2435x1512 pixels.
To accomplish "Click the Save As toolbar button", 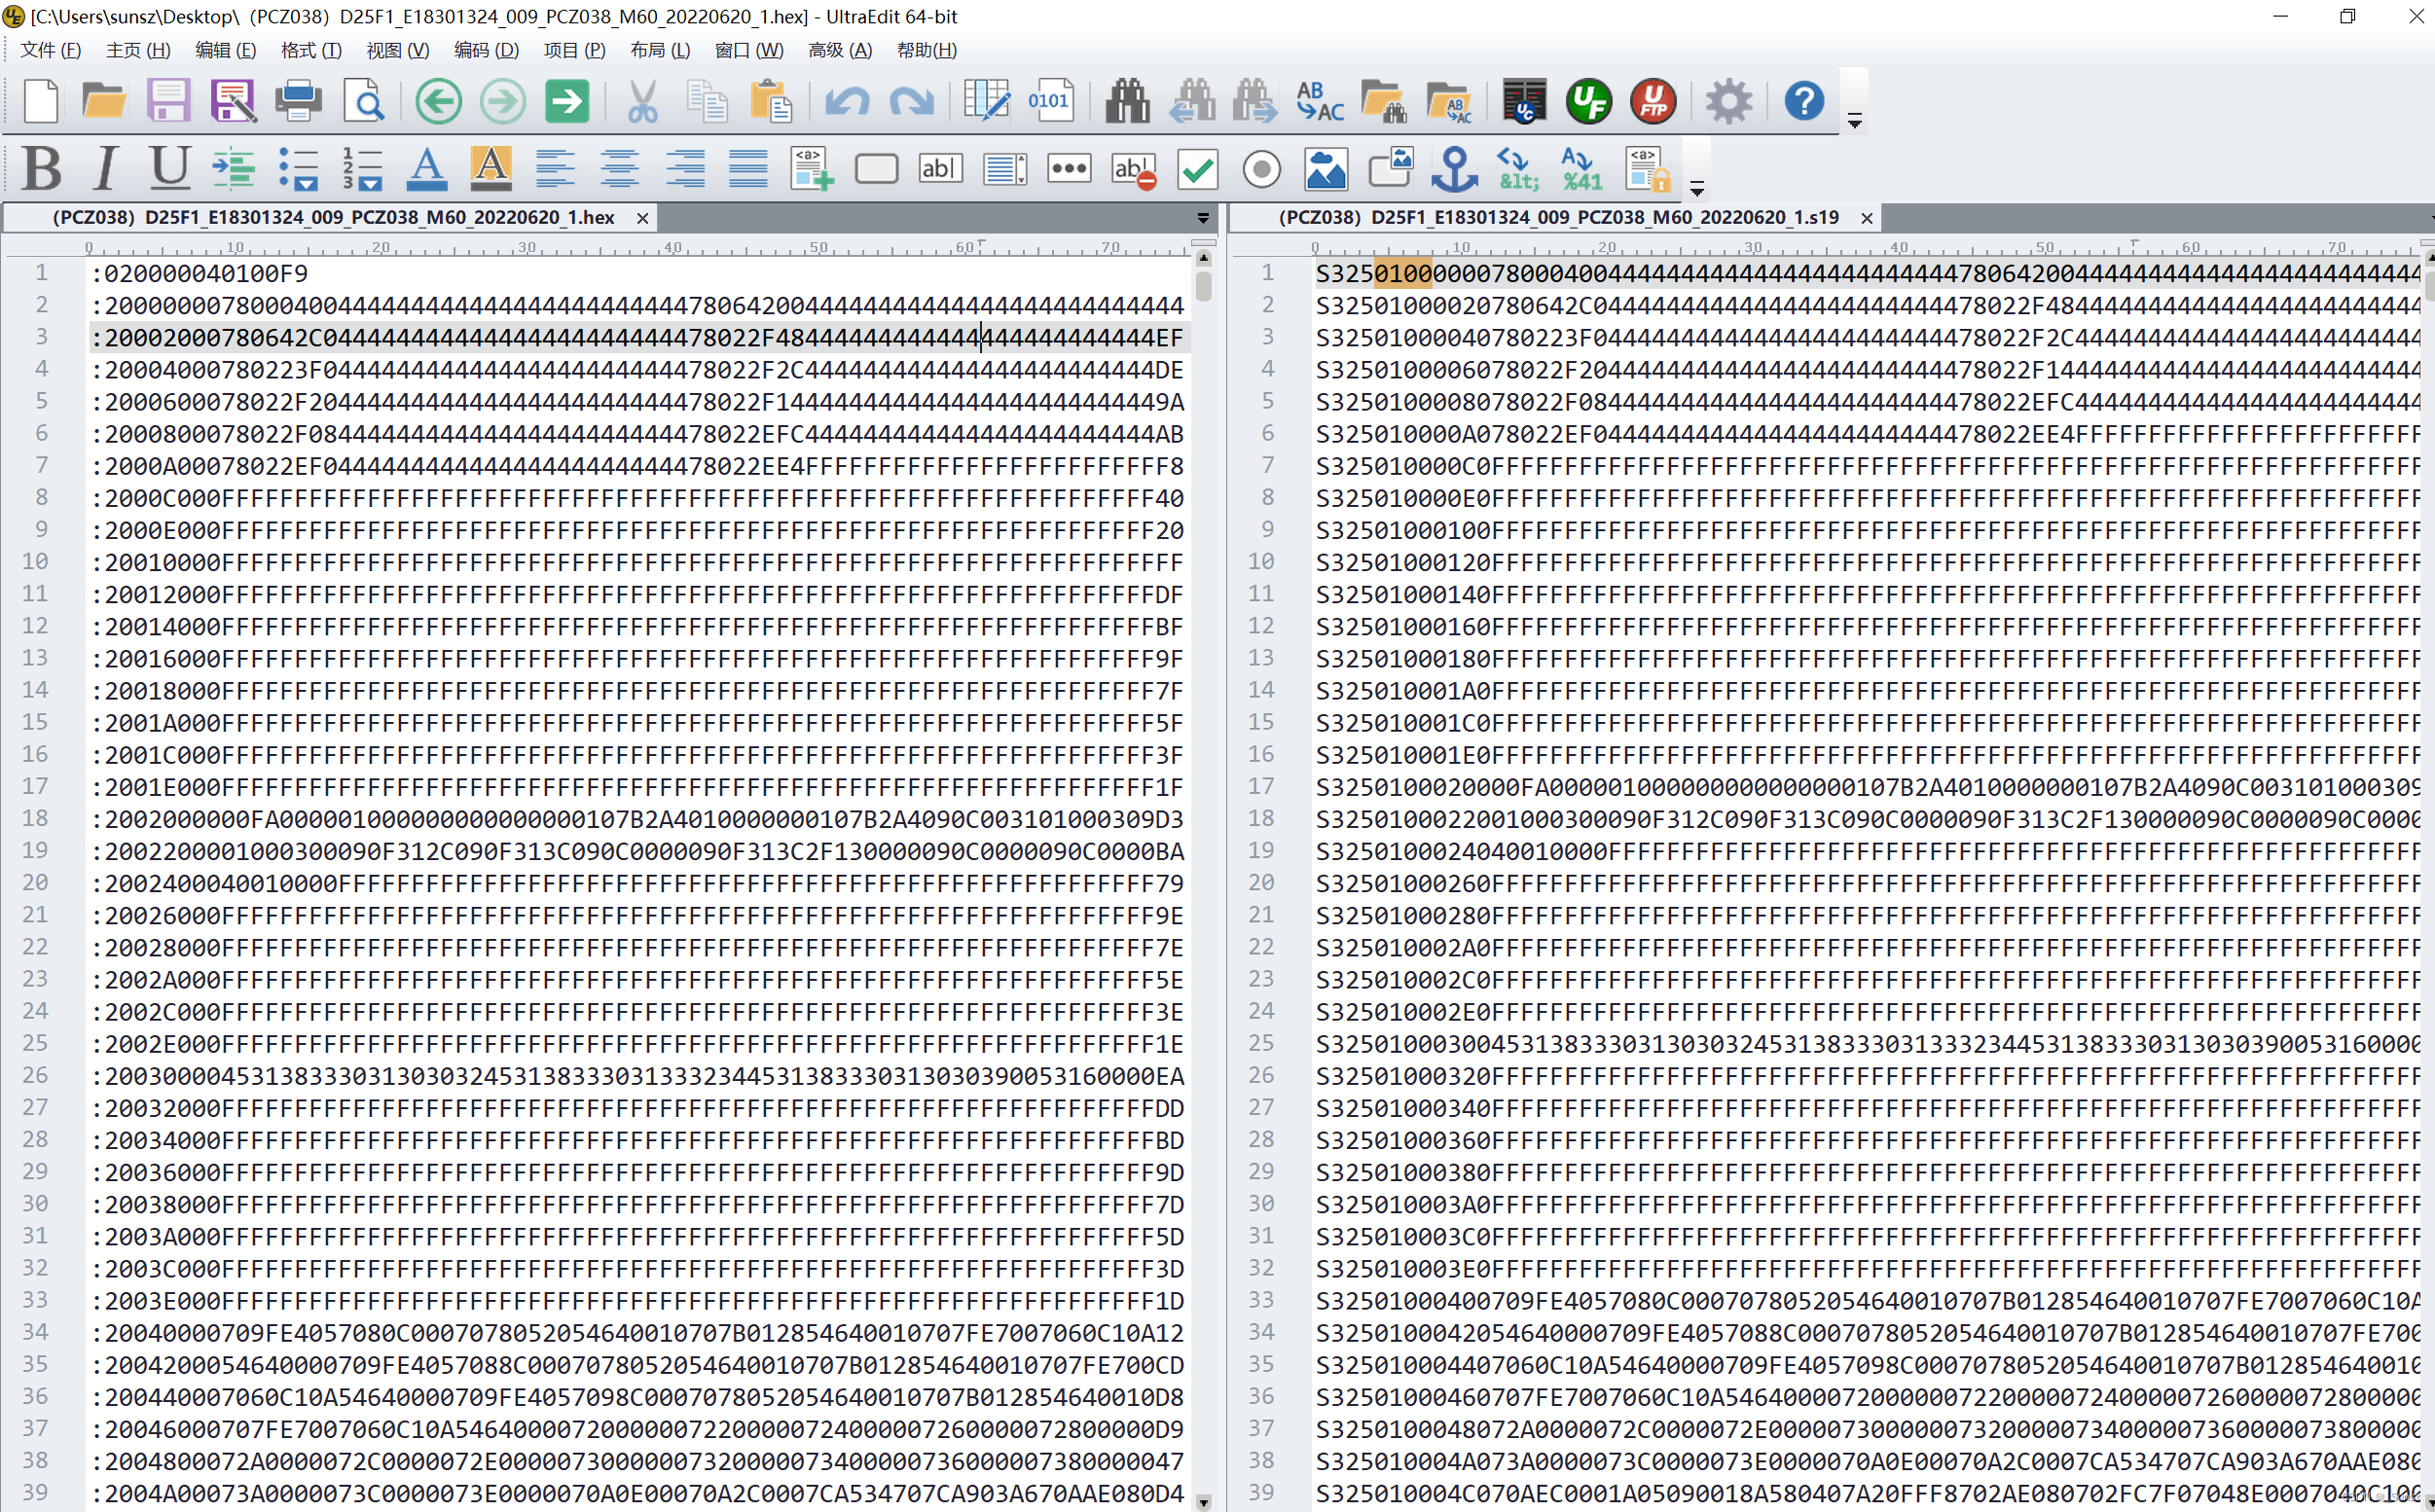I will (x=233, y=101).
